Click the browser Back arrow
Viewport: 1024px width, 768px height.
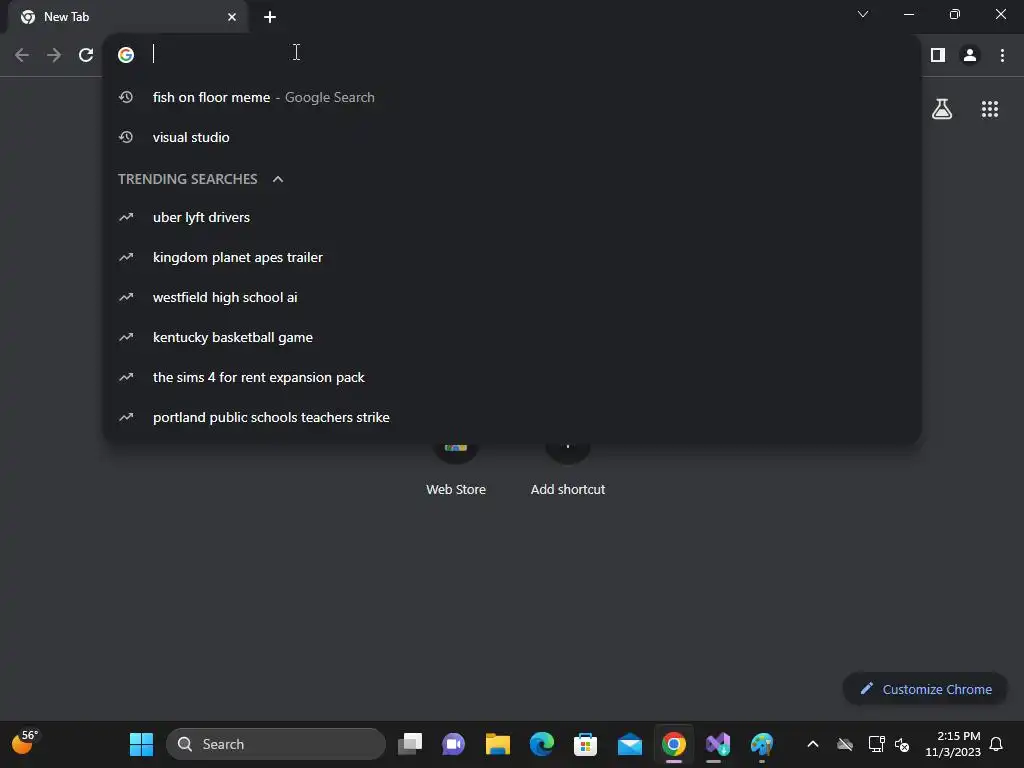click(x=22, y=55)
